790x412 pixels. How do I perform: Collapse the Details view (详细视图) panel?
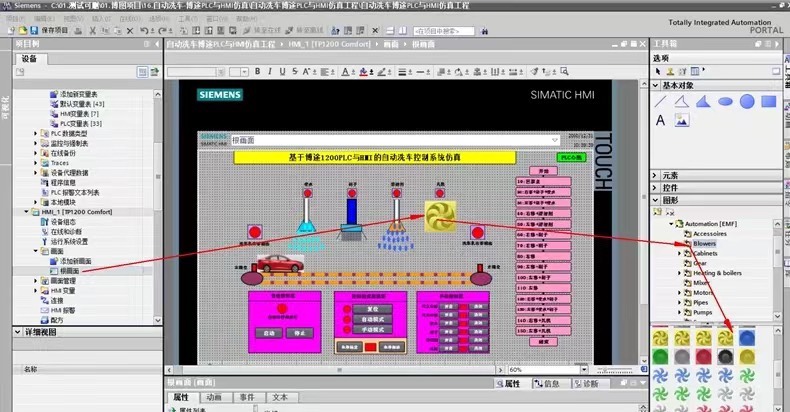click(18, 332)
